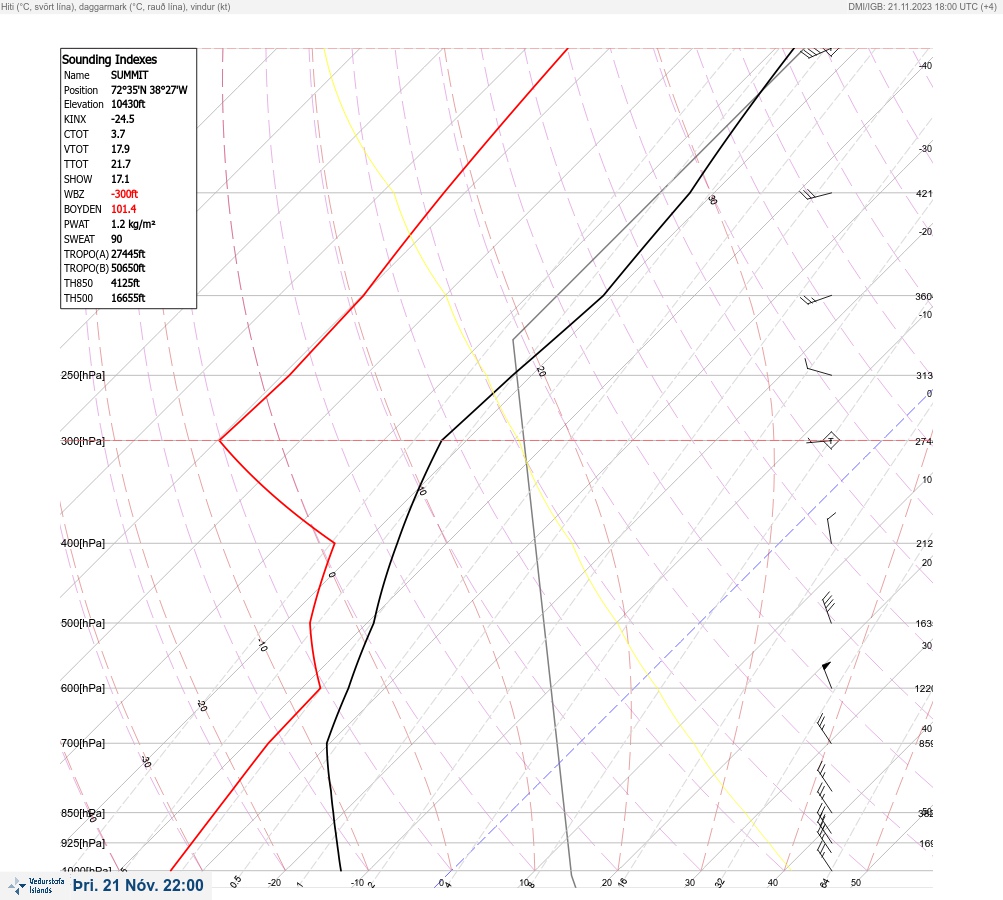Click the TH500 value 16655ft
Screen dimensions: 1003x900
(x=128, y=298)
